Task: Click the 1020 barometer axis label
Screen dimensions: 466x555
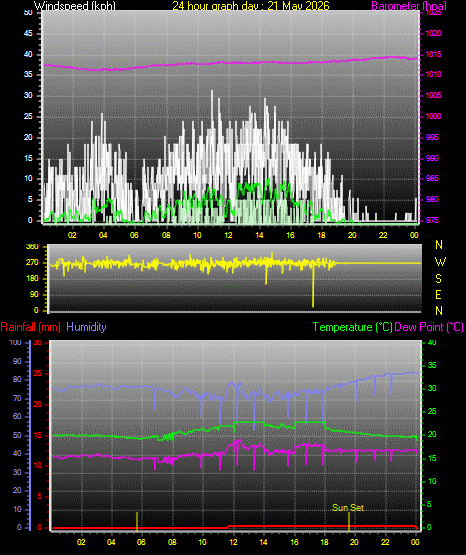Action: click(x=433, y=34)
